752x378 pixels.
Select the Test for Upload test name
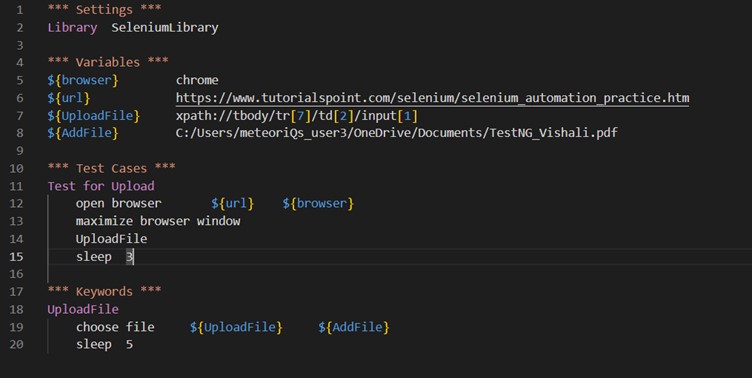pyautogui.click(x=101, y=186)
